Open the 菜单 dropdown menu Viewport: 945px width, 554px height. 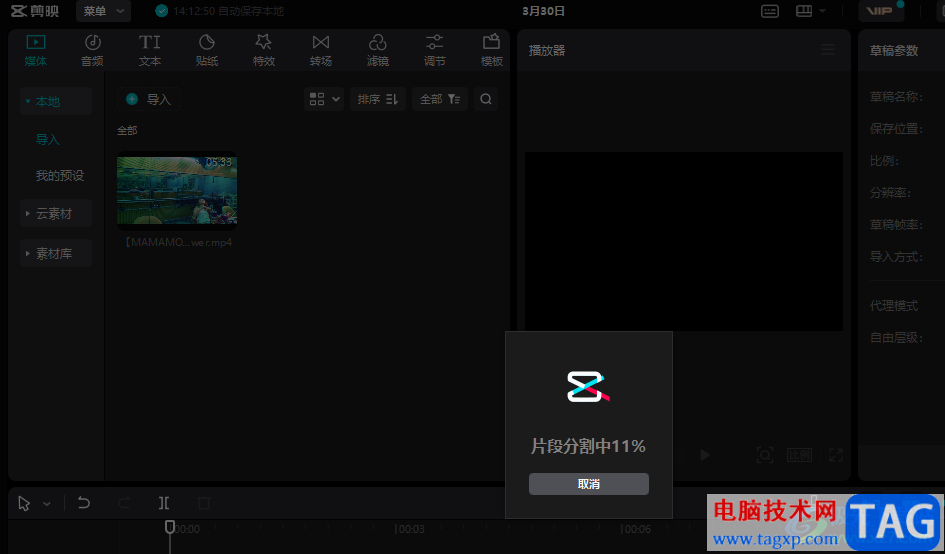[103, 11]
